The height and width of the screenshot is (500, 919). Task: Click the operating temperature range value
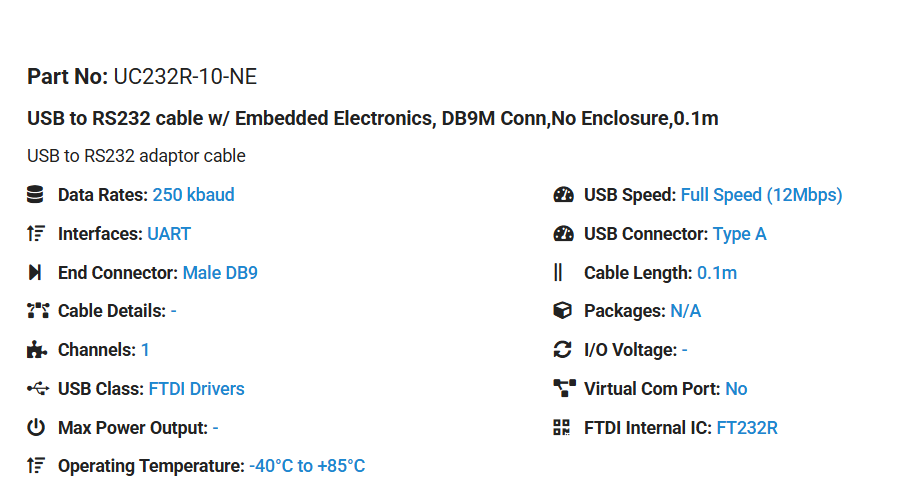click(x=307, y=466)
